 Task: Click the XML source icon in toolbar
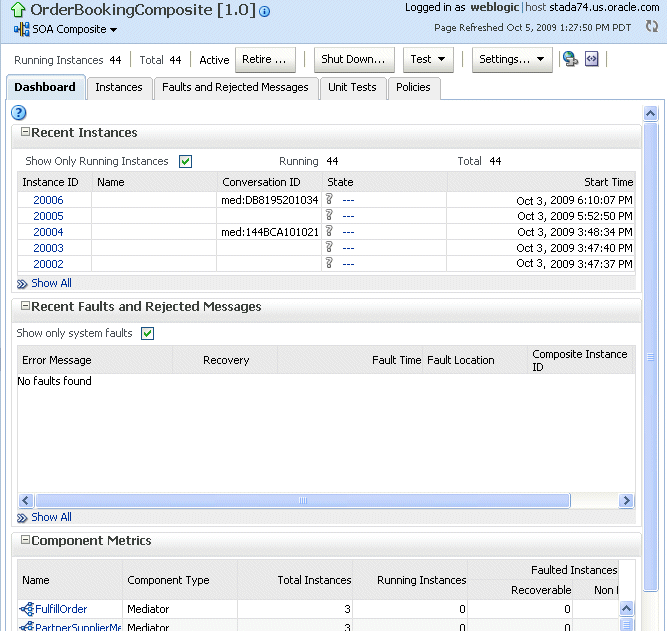click(592, 59)
